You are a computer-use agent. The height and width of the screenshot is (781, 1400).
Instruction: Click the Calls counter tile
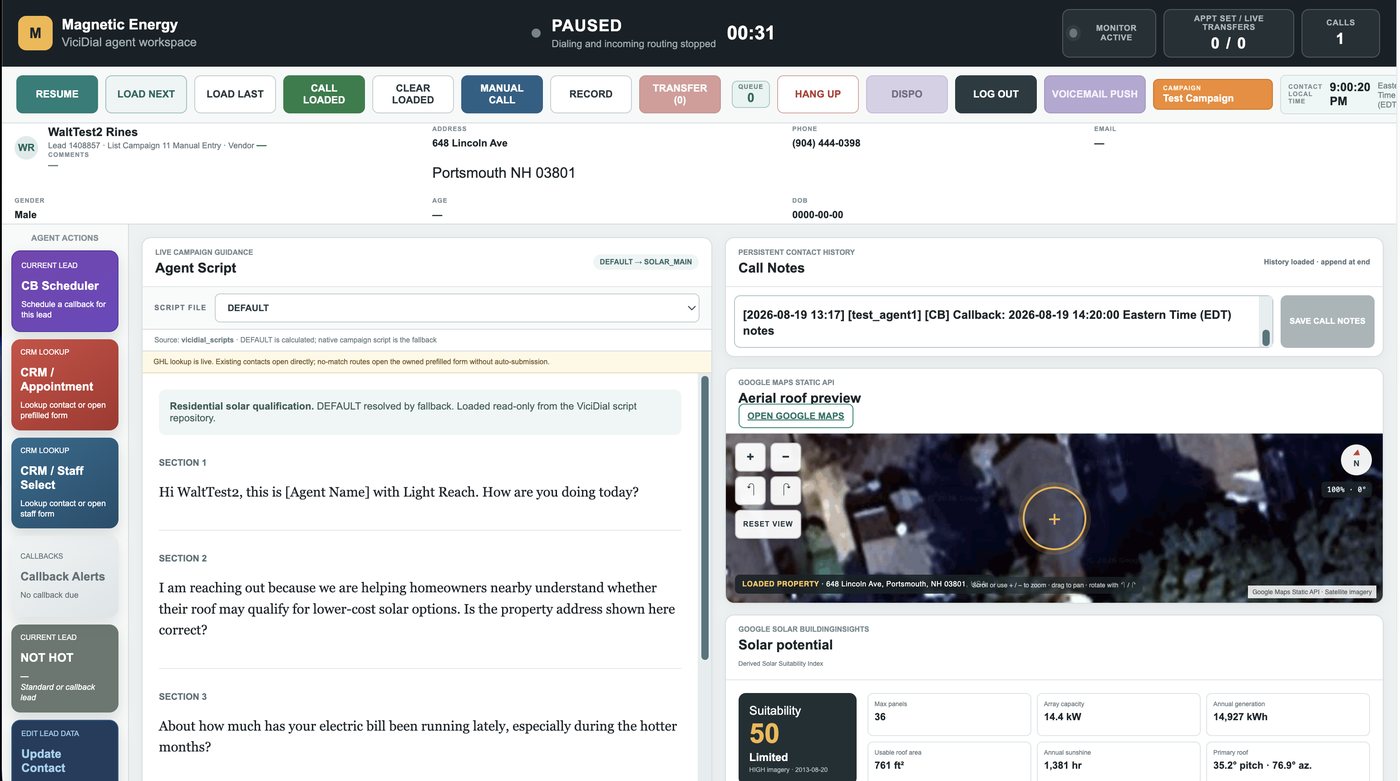coord(1340,33)
